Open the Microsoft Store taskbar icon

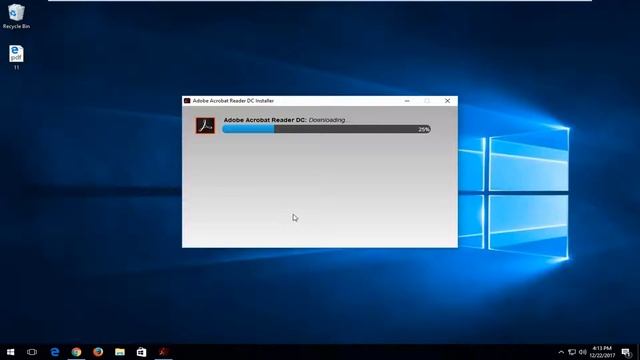tap(141, 352)
